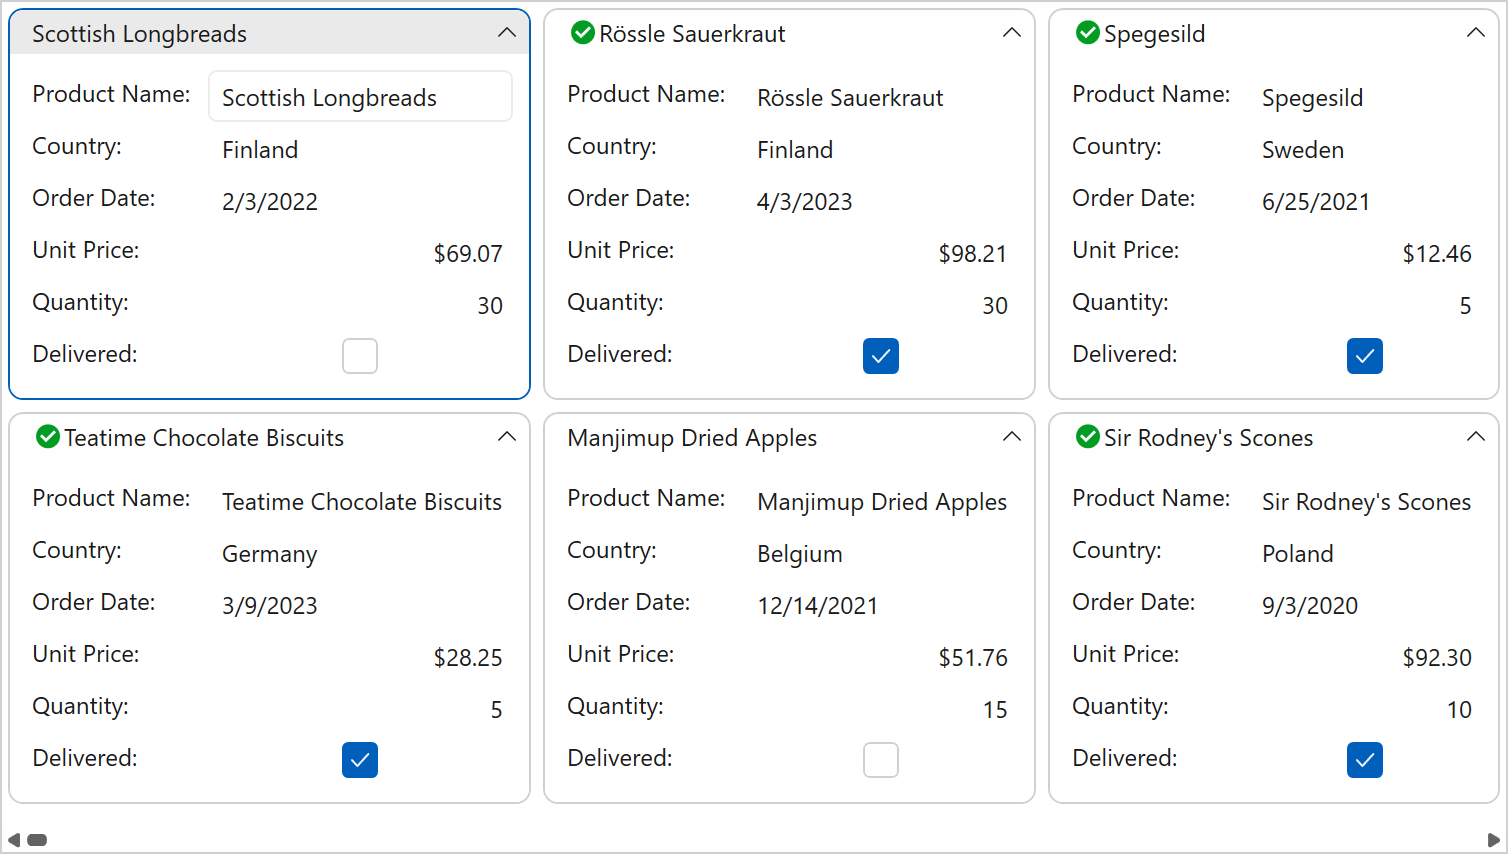
Task: Collapse the Sir Rodney's Scones card
Action: click(x=1475, y=437)
